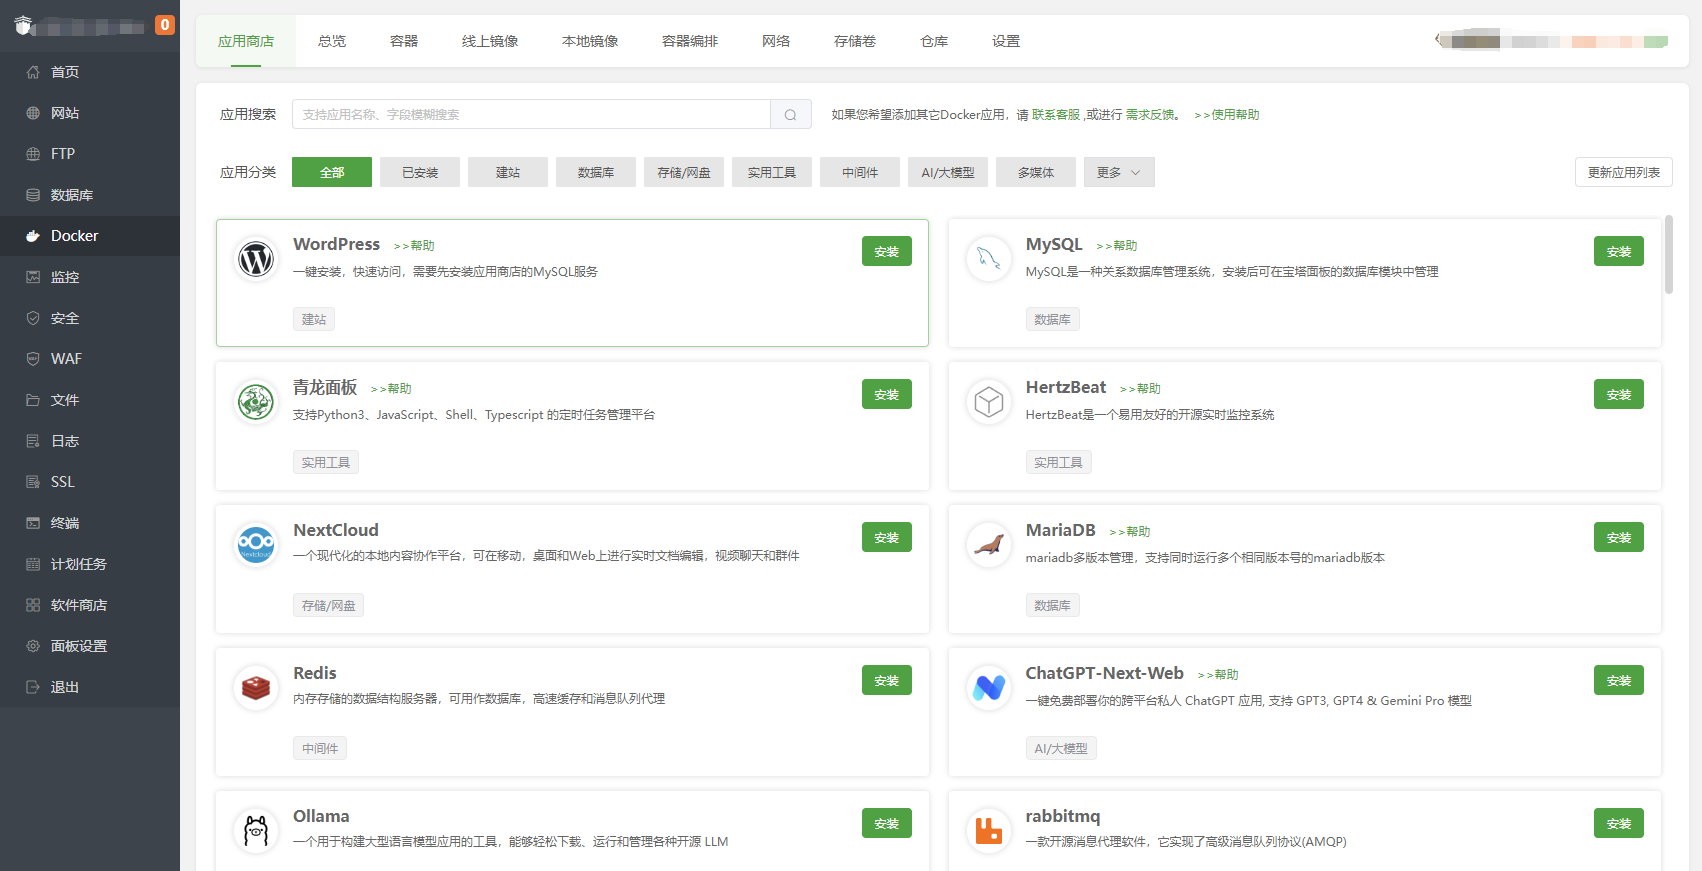1702x871 pixels.
Task: Click the Docker whale icon in sidebar
Action: click(33, 236)
